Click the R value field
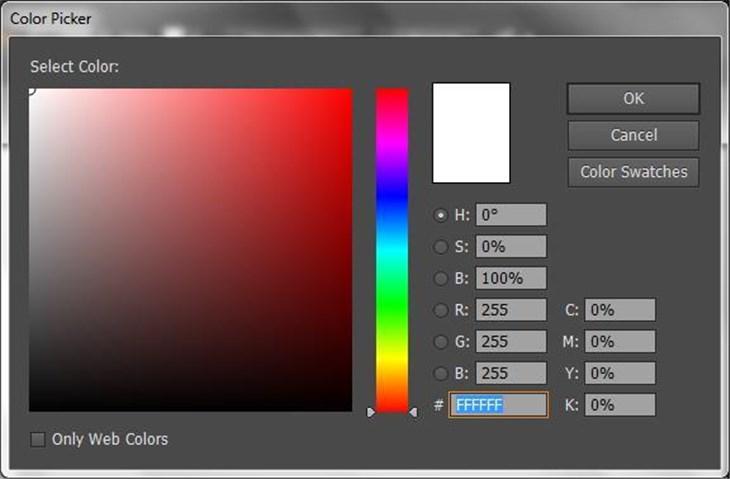The image size is (730, 479). pos(511,310)
